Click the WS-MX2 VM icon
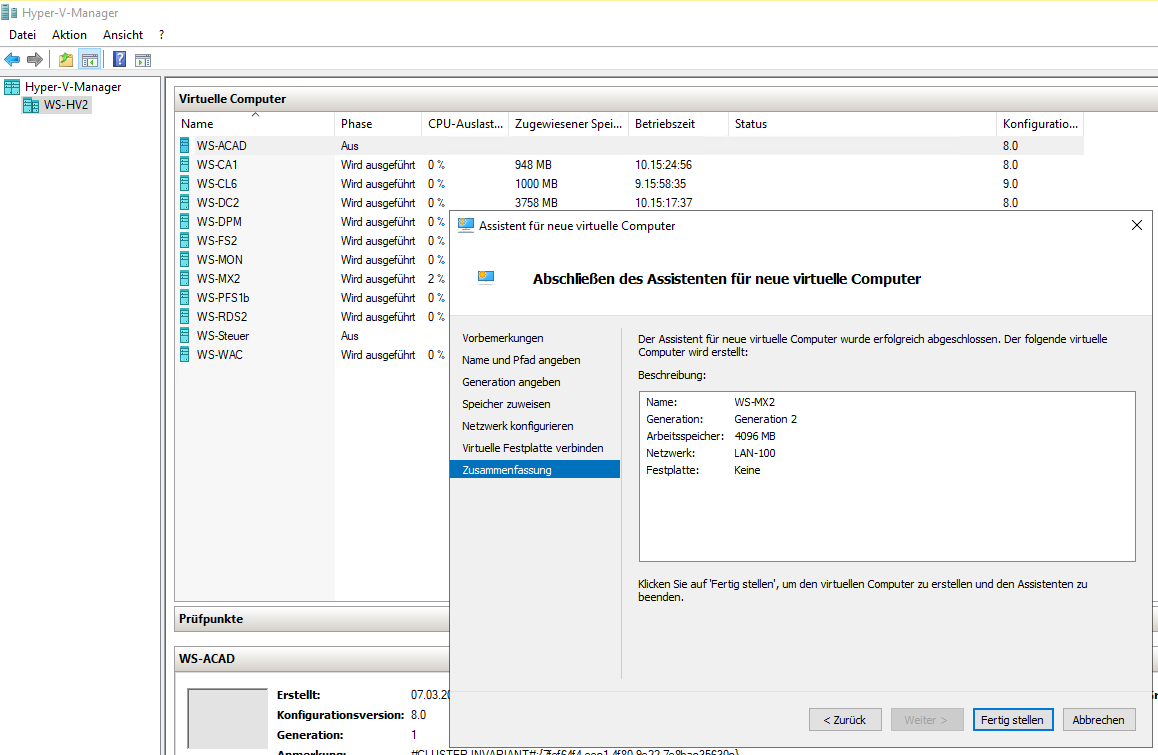The height and width of the screenshot is (755, 1158). pyautogui.click(x=185, y=279)
